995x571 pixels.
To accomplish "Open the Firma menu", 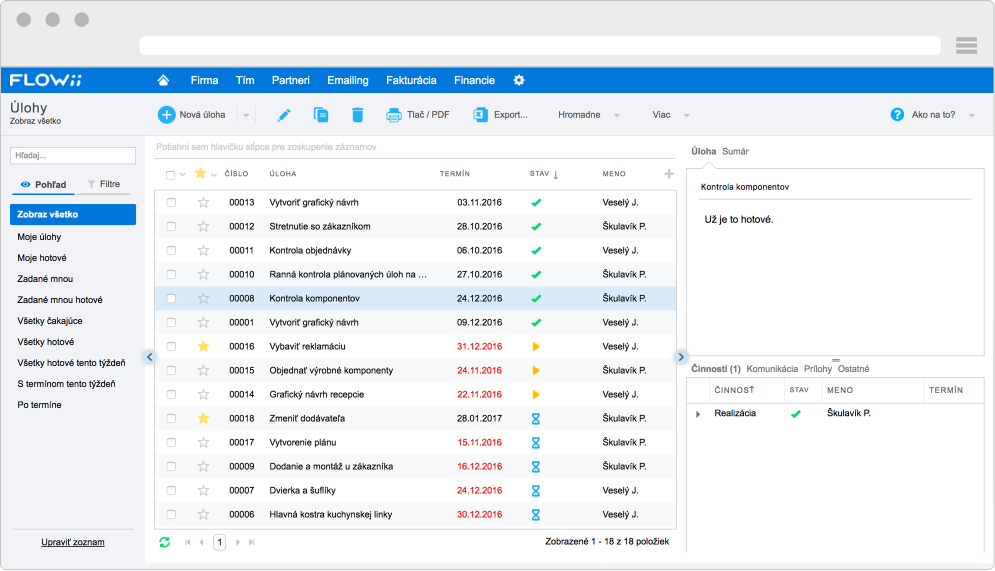I will point(204,80).
